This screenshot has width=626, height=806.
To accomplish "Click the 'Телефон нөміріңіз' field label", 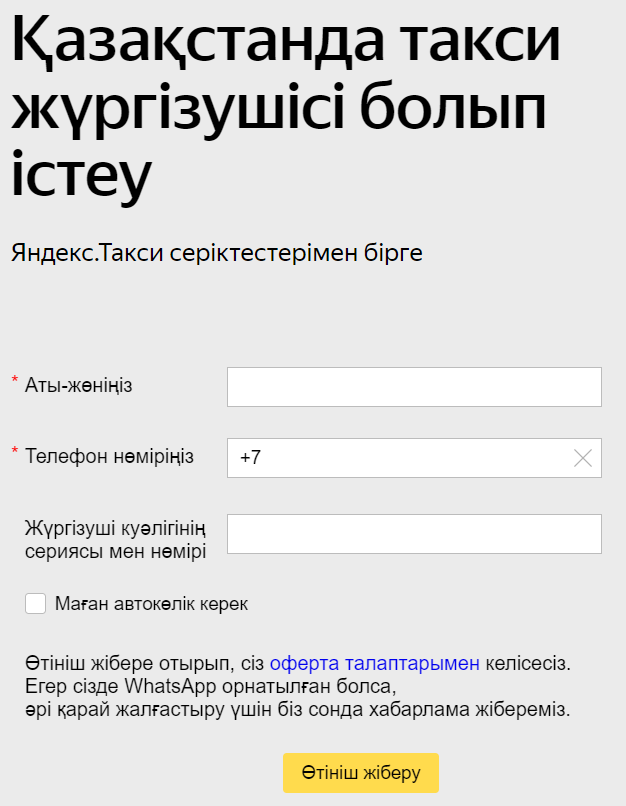I will pyautogui.click(x=109, y=456).
